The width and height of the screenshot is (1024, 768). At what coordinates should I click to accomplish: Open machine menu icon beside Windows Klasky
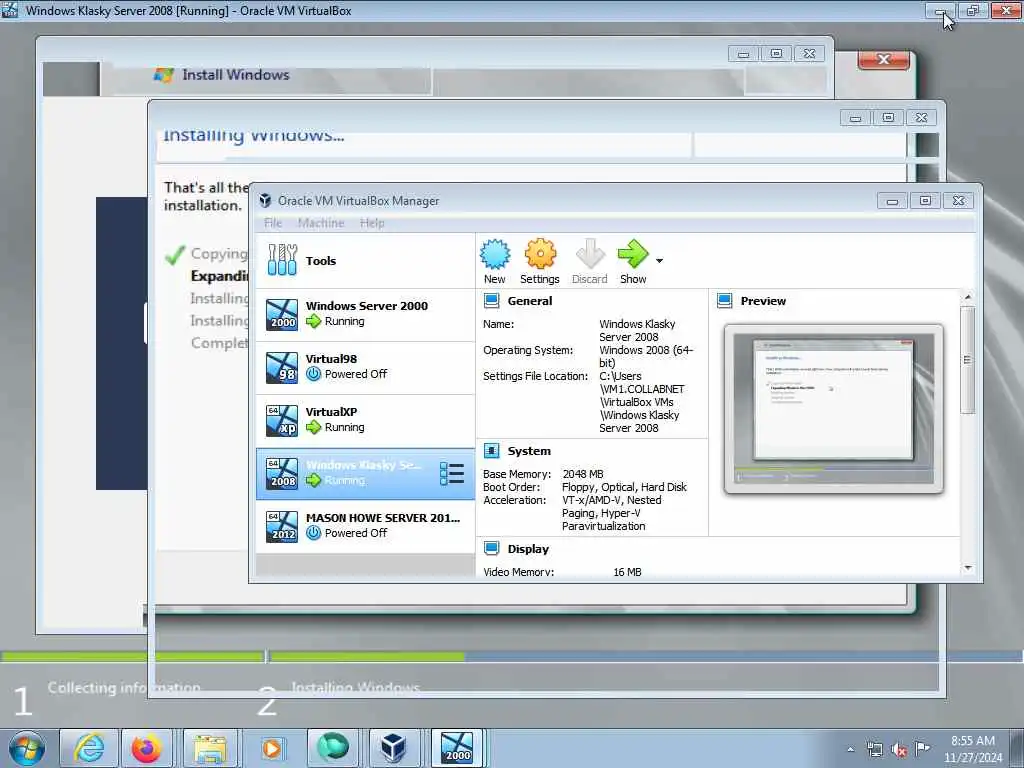click(x=452, y=474)
